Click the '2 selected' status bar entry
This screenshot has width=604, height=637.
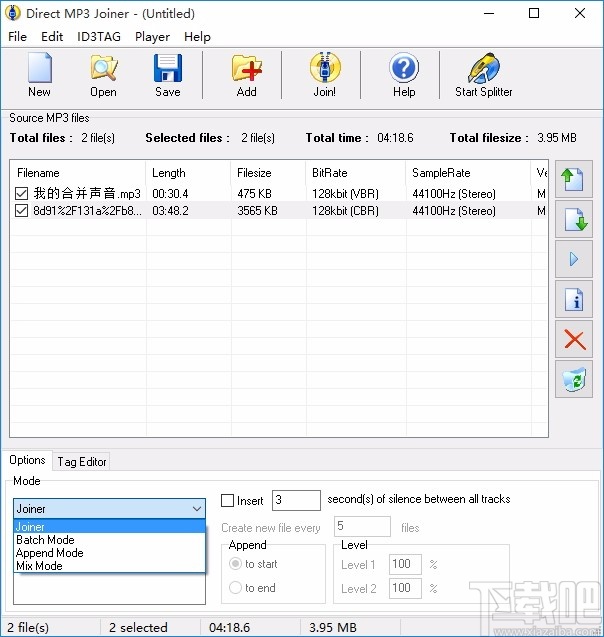point(138,628)
